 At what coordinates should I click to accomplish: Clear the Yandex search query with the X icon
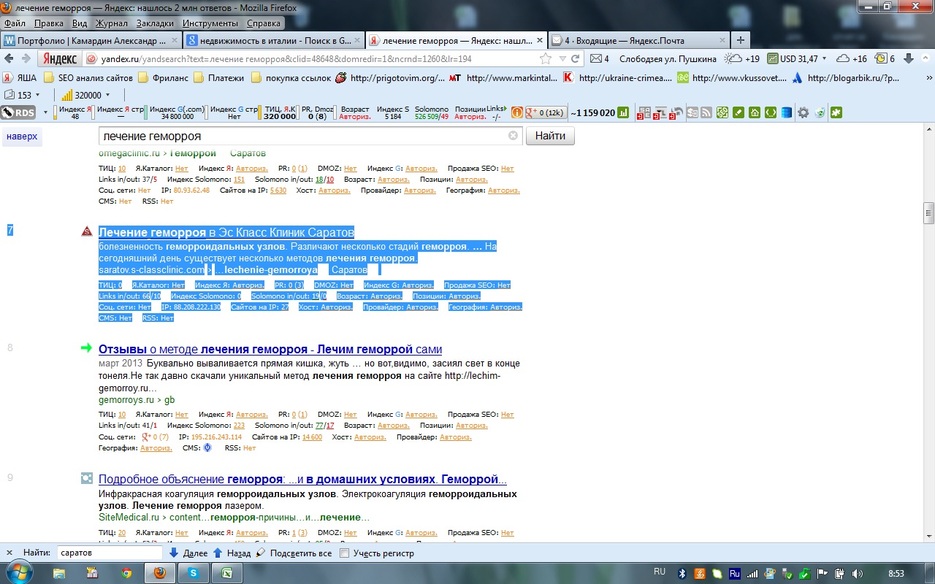[513, 135]
